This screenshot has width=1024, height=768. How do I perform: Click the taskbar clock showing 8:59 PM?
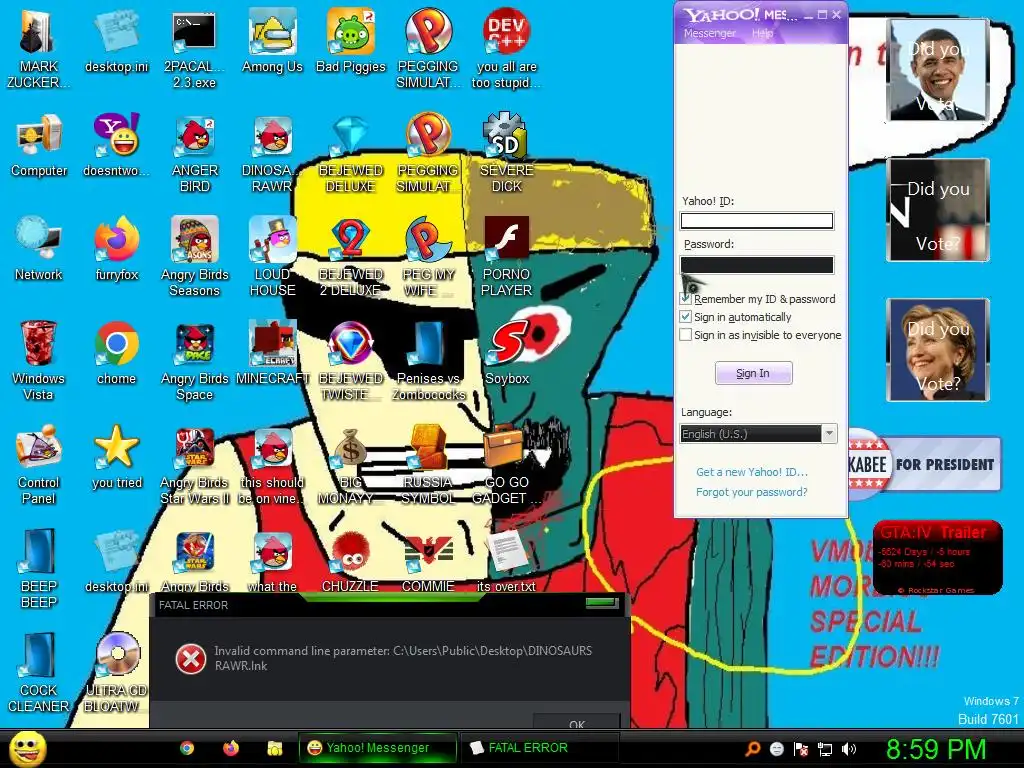(936, 749)
